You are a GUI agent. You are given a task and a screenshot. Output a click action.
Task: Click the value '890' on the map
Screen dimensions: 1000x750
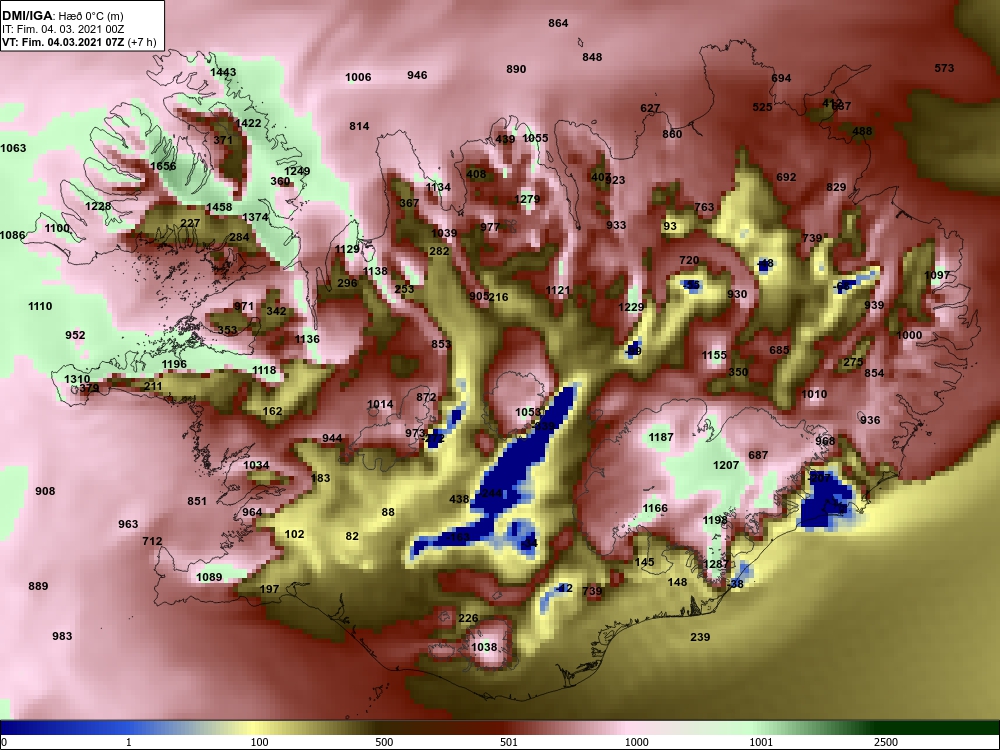coord(516,69)
